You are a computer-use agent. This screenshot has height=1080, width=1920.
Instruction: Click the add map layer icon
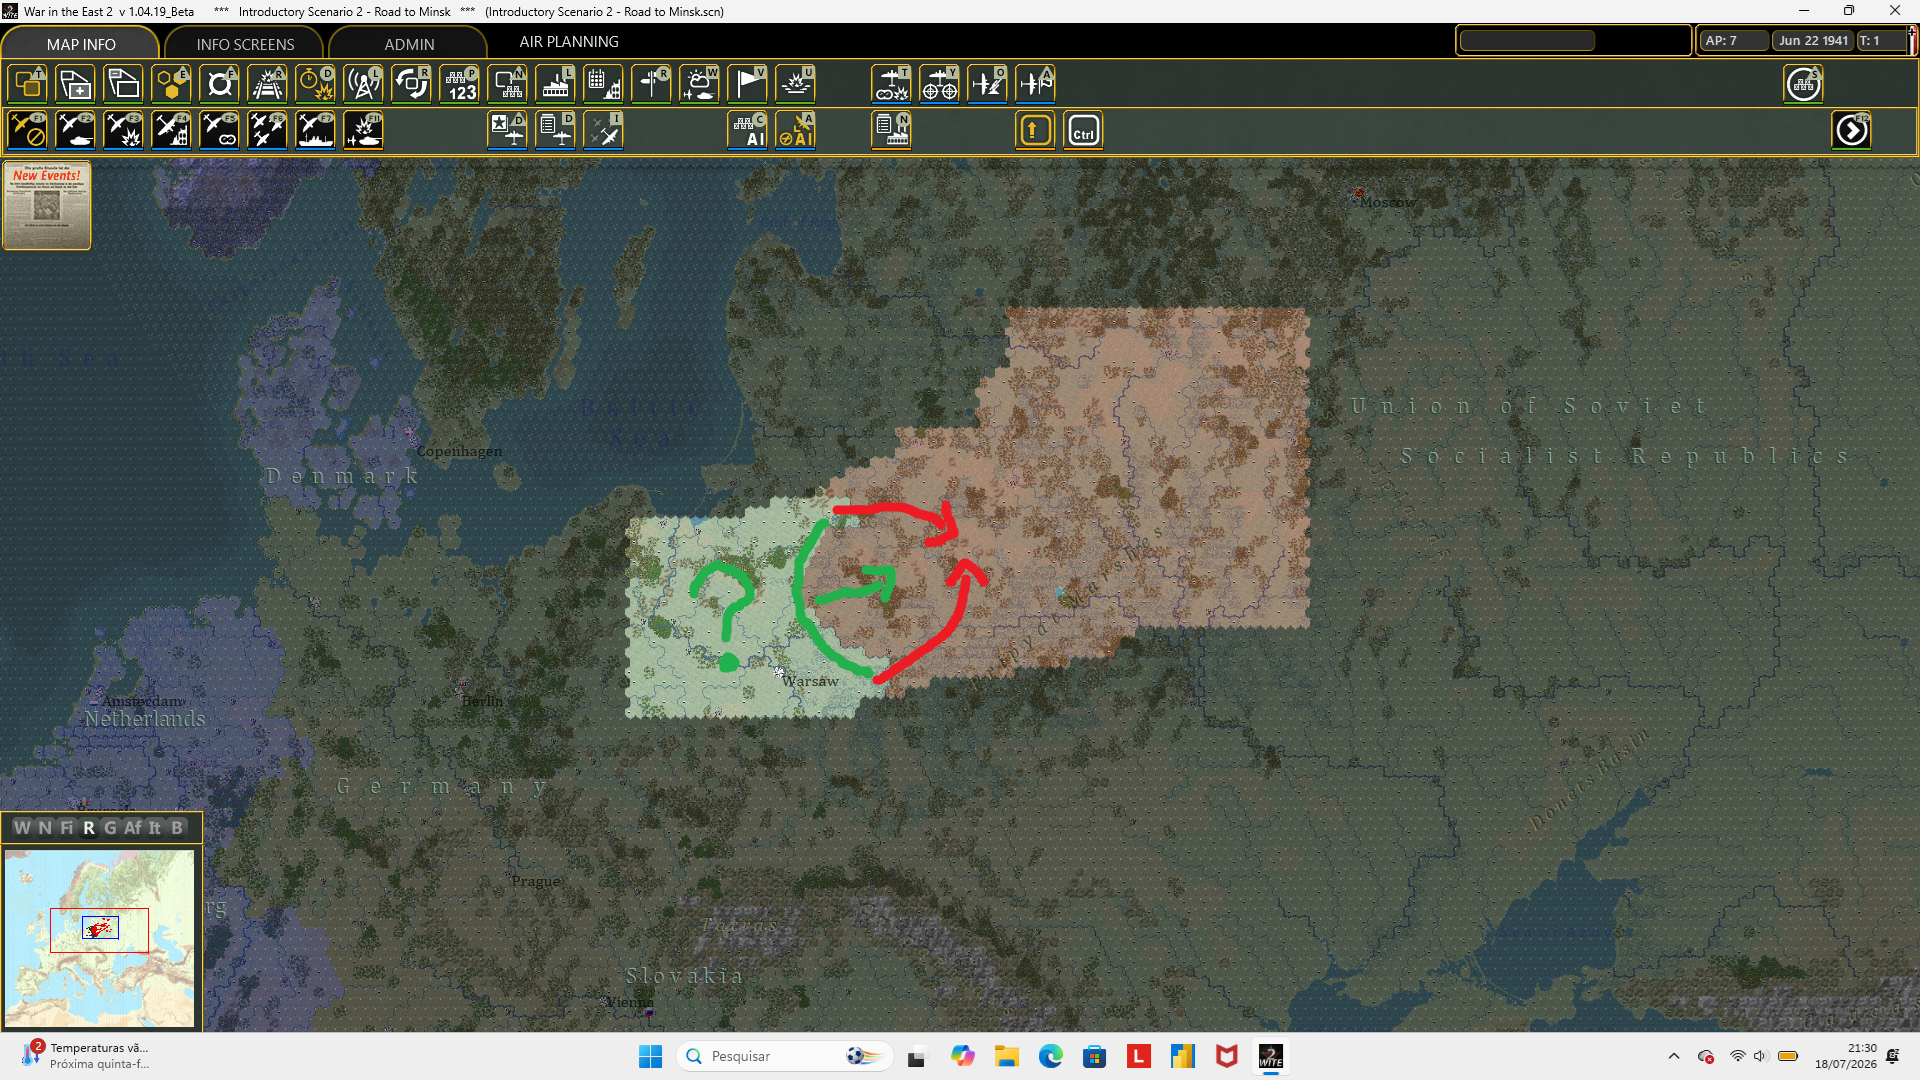click(x=76, y=84)
